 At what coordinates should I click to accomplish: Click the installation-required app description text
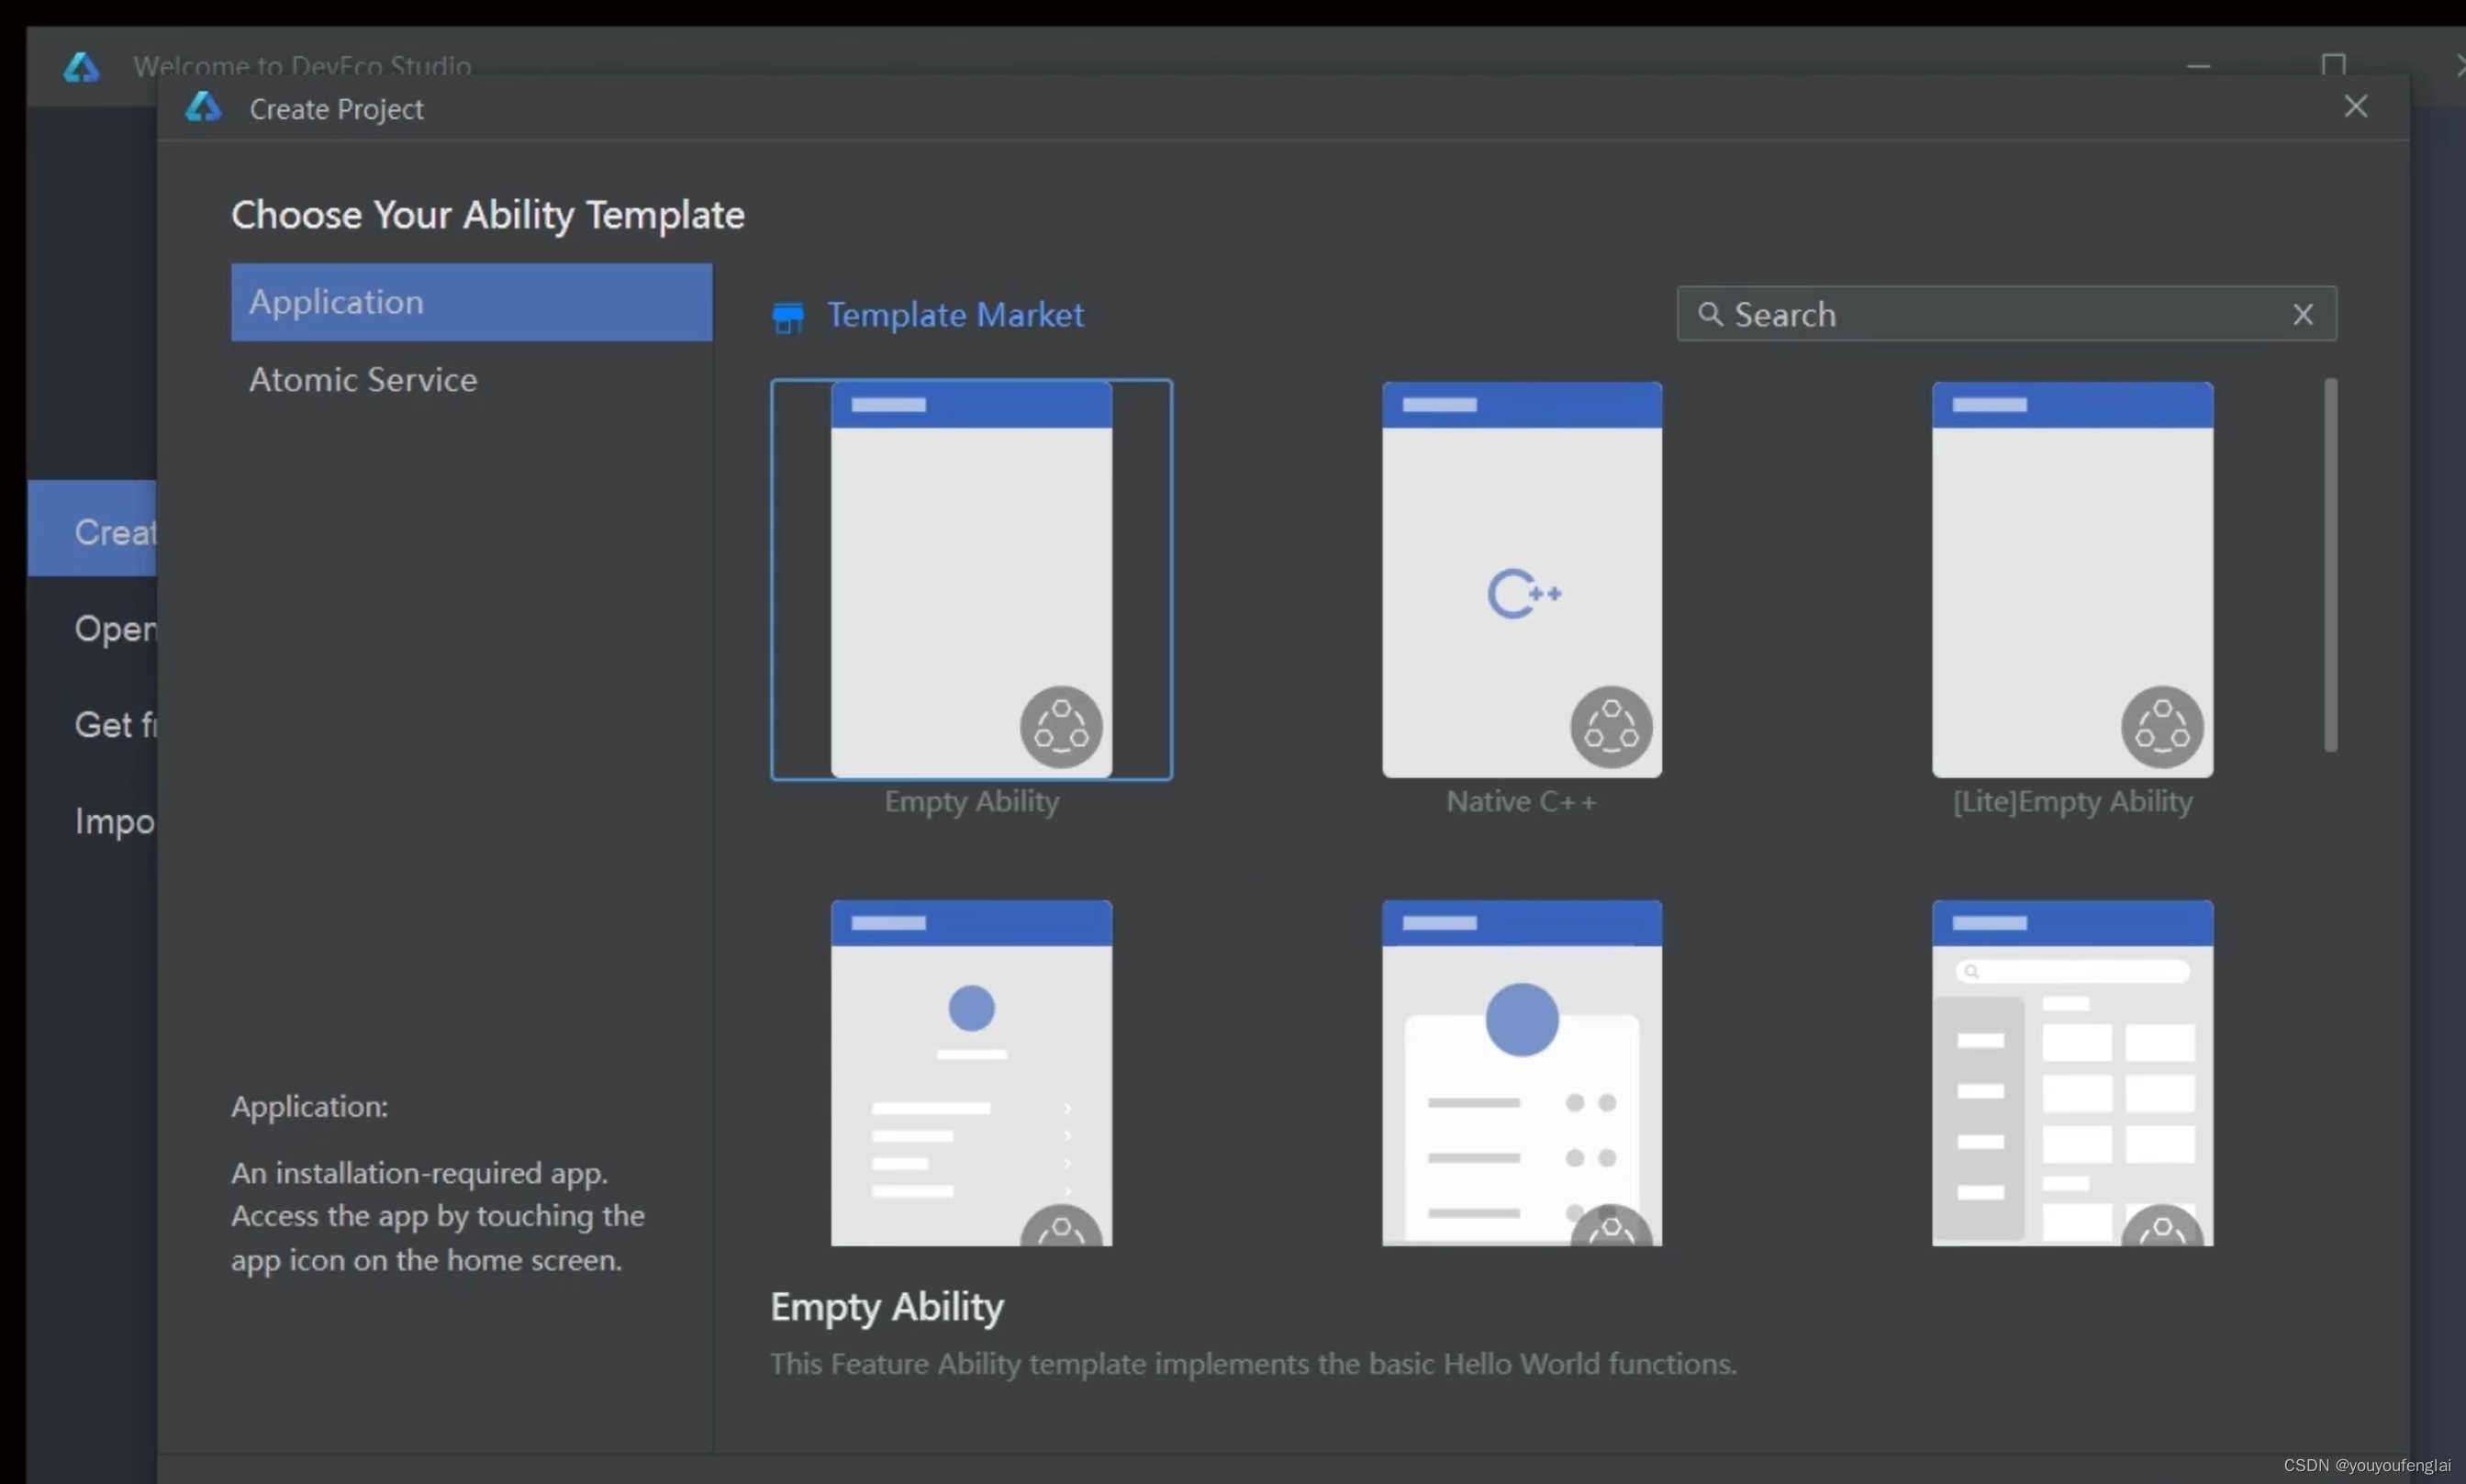click(x=438, y=1216)
